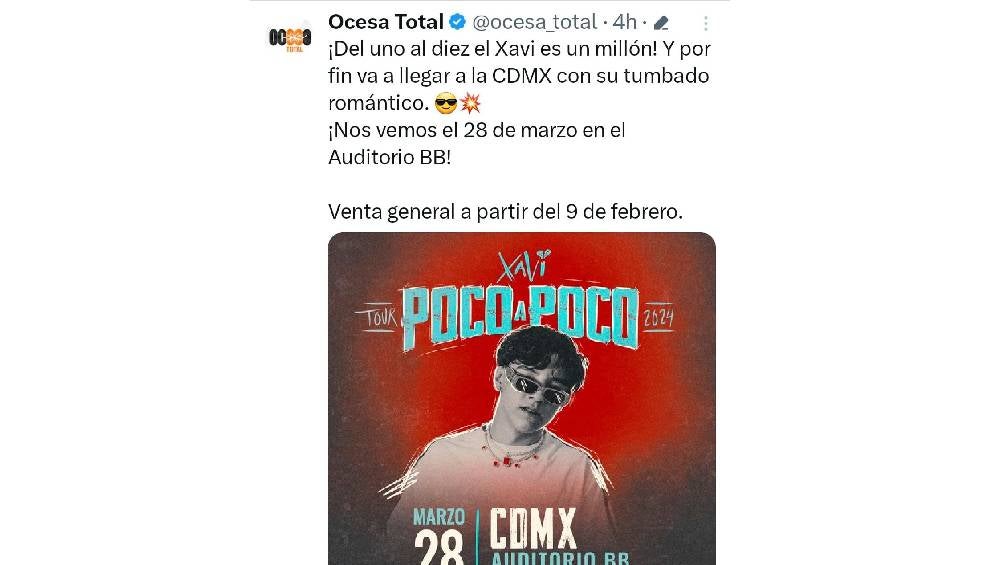Click the sunglasses emoji in the tweet
The image size is (1004, 565).
coord(446,102)
